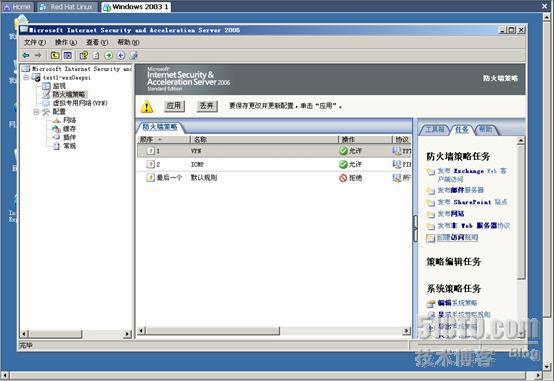Click the last globe icon in the toolbar
Image resolution: width=554 pixels, height=381 pixels.
point(133,55)
